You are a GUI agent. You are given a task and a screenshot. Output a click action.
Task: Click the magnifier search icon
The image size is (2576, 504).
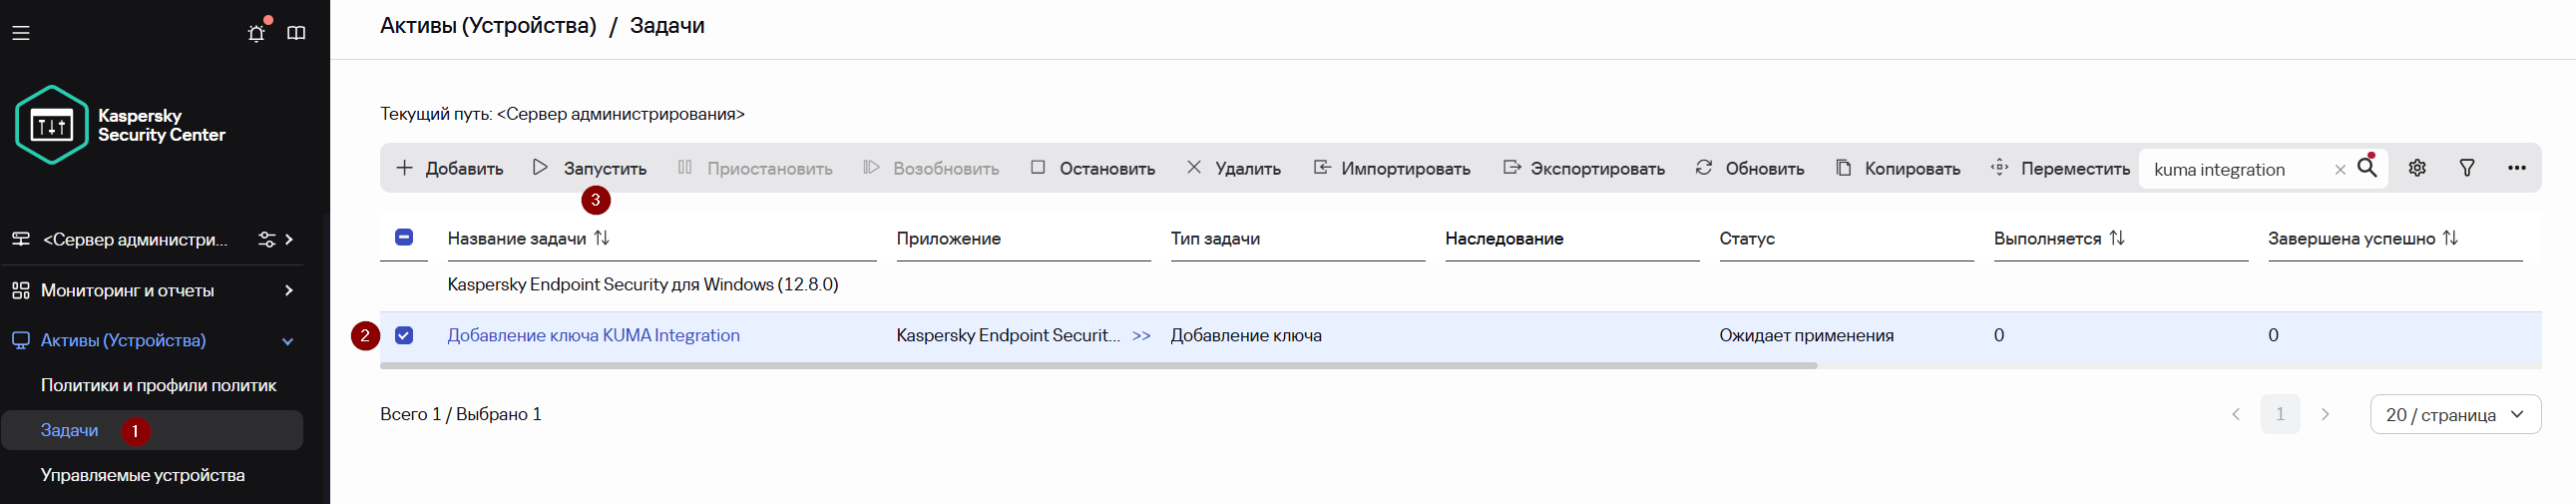pos(2367,167)
